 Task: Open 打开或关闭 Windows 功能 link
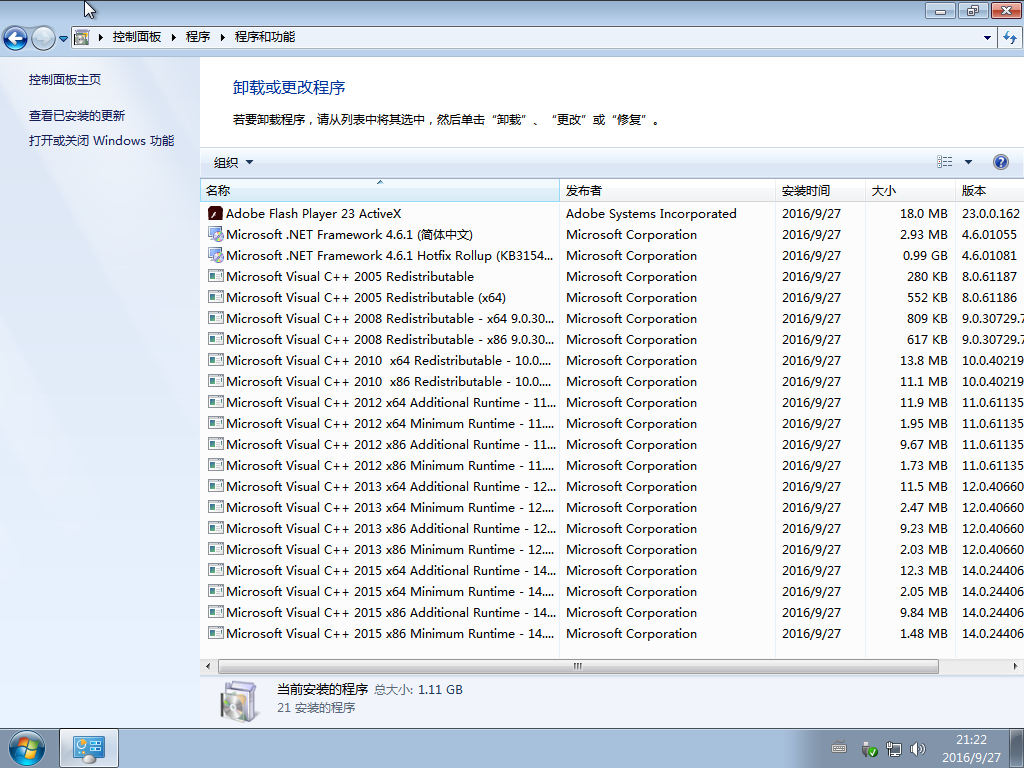[101, 140]
